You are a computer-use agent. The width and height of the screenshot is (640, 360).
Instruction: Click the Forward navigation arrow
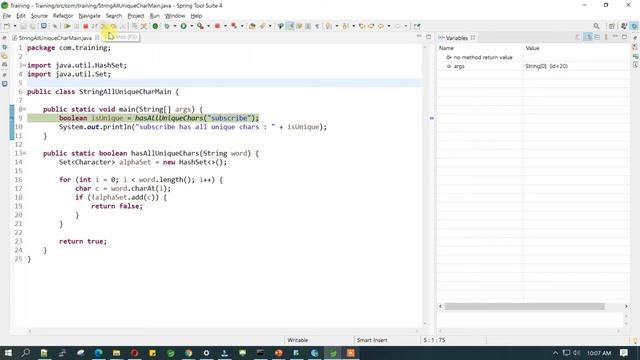[398, 26]
